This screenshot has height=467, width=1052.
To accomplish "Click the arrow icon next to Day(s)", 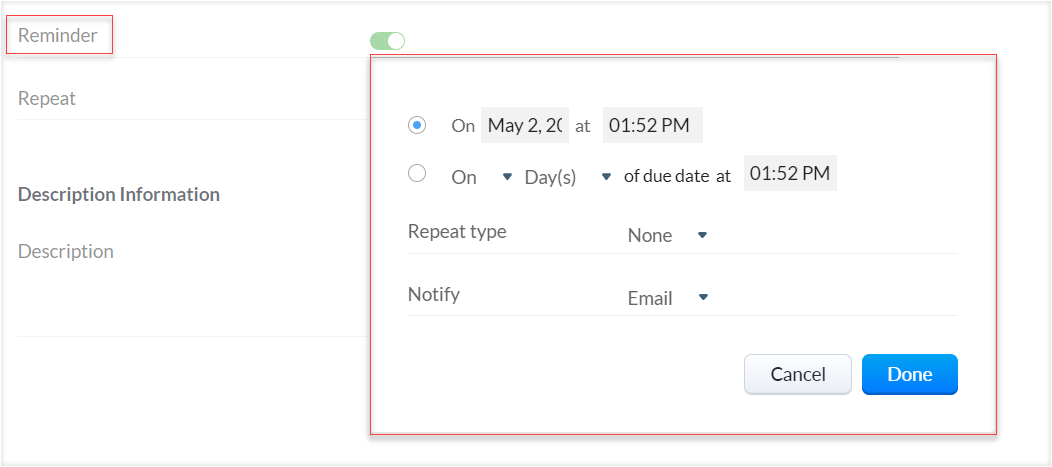I will pos(605,177).
